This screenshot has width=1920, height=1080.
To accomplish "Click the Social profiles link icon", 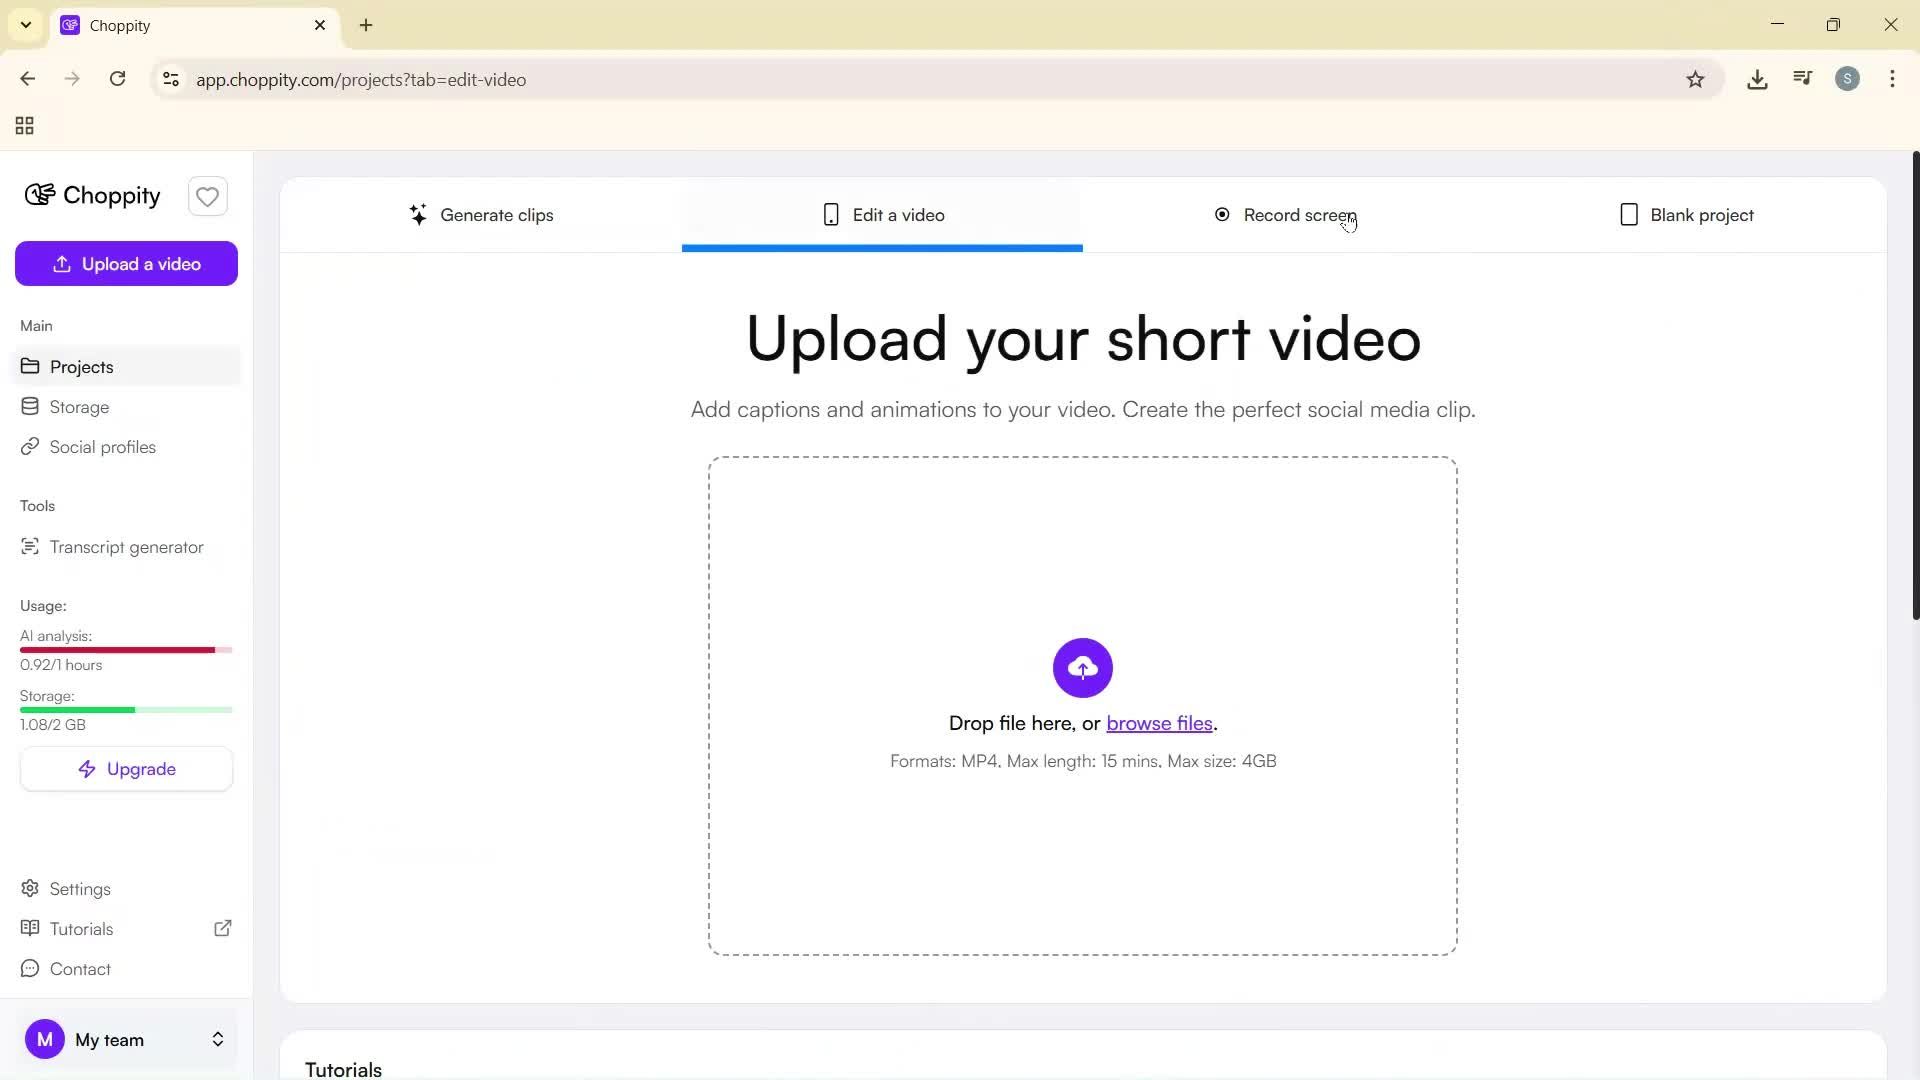I will point(30,446).
